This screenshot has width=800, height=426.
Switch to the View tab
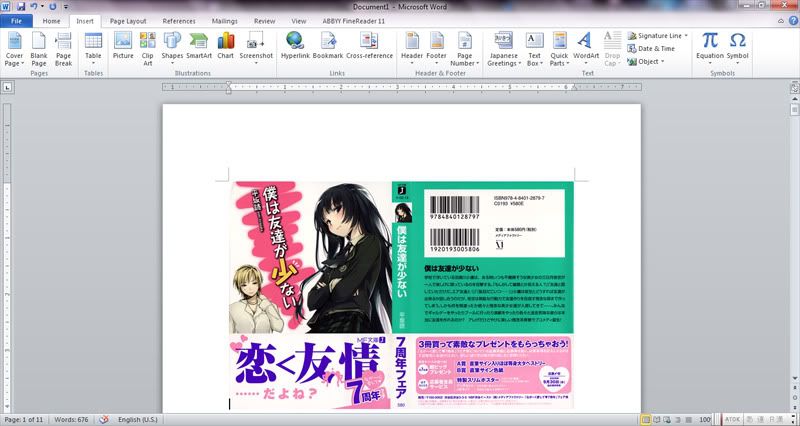298,21
